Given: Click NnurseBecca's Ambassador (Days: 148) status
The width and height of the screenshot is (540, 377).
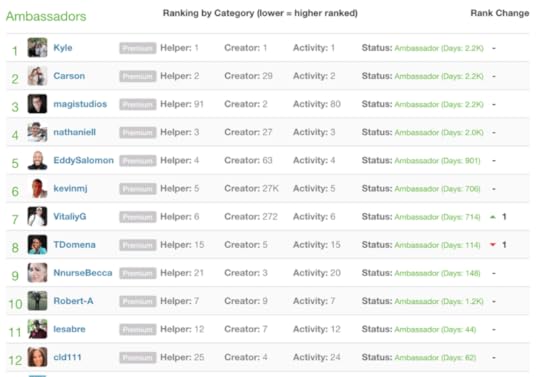Looking at the screenshot, I should (x=437, y=273).
